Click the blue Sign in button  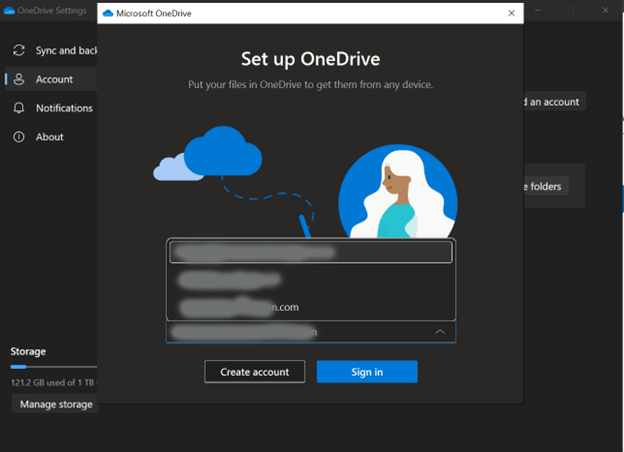[367, 372]
